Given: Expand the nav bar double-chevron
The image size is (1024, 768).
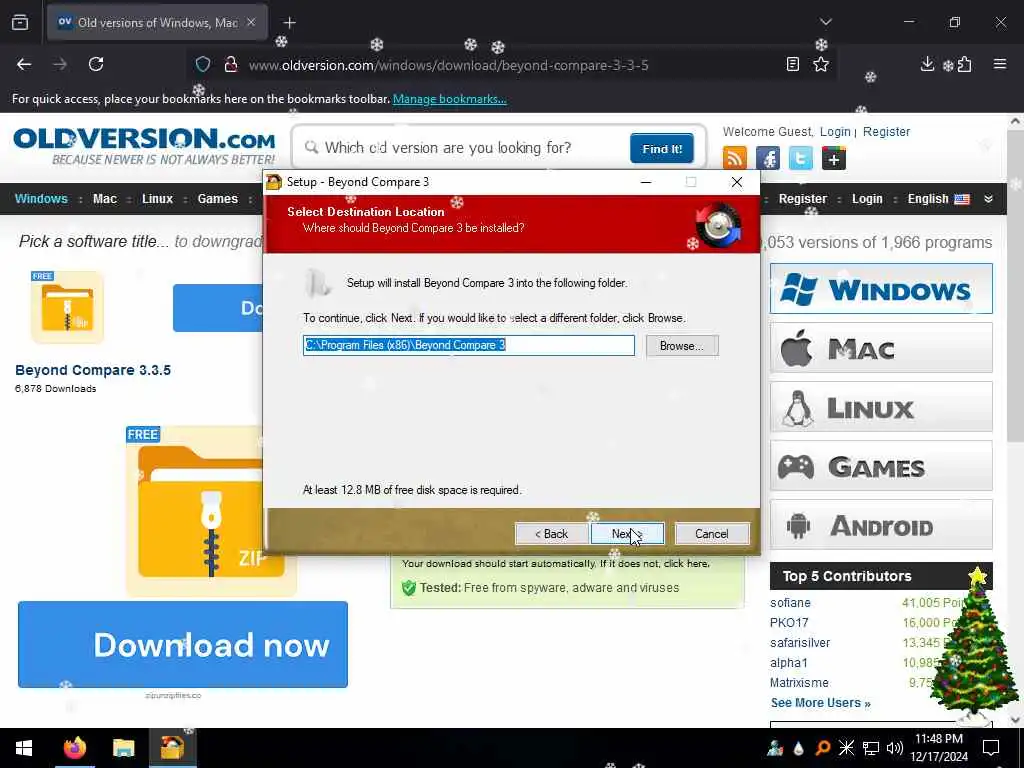Looking at the screenshot, I should pos(989,199).
